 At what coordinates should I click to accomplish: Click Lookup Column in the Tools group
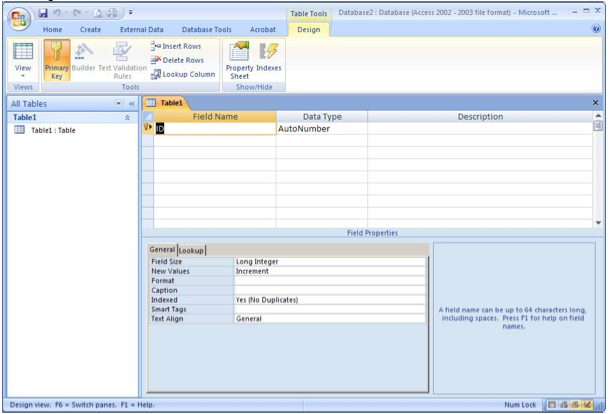183,74
